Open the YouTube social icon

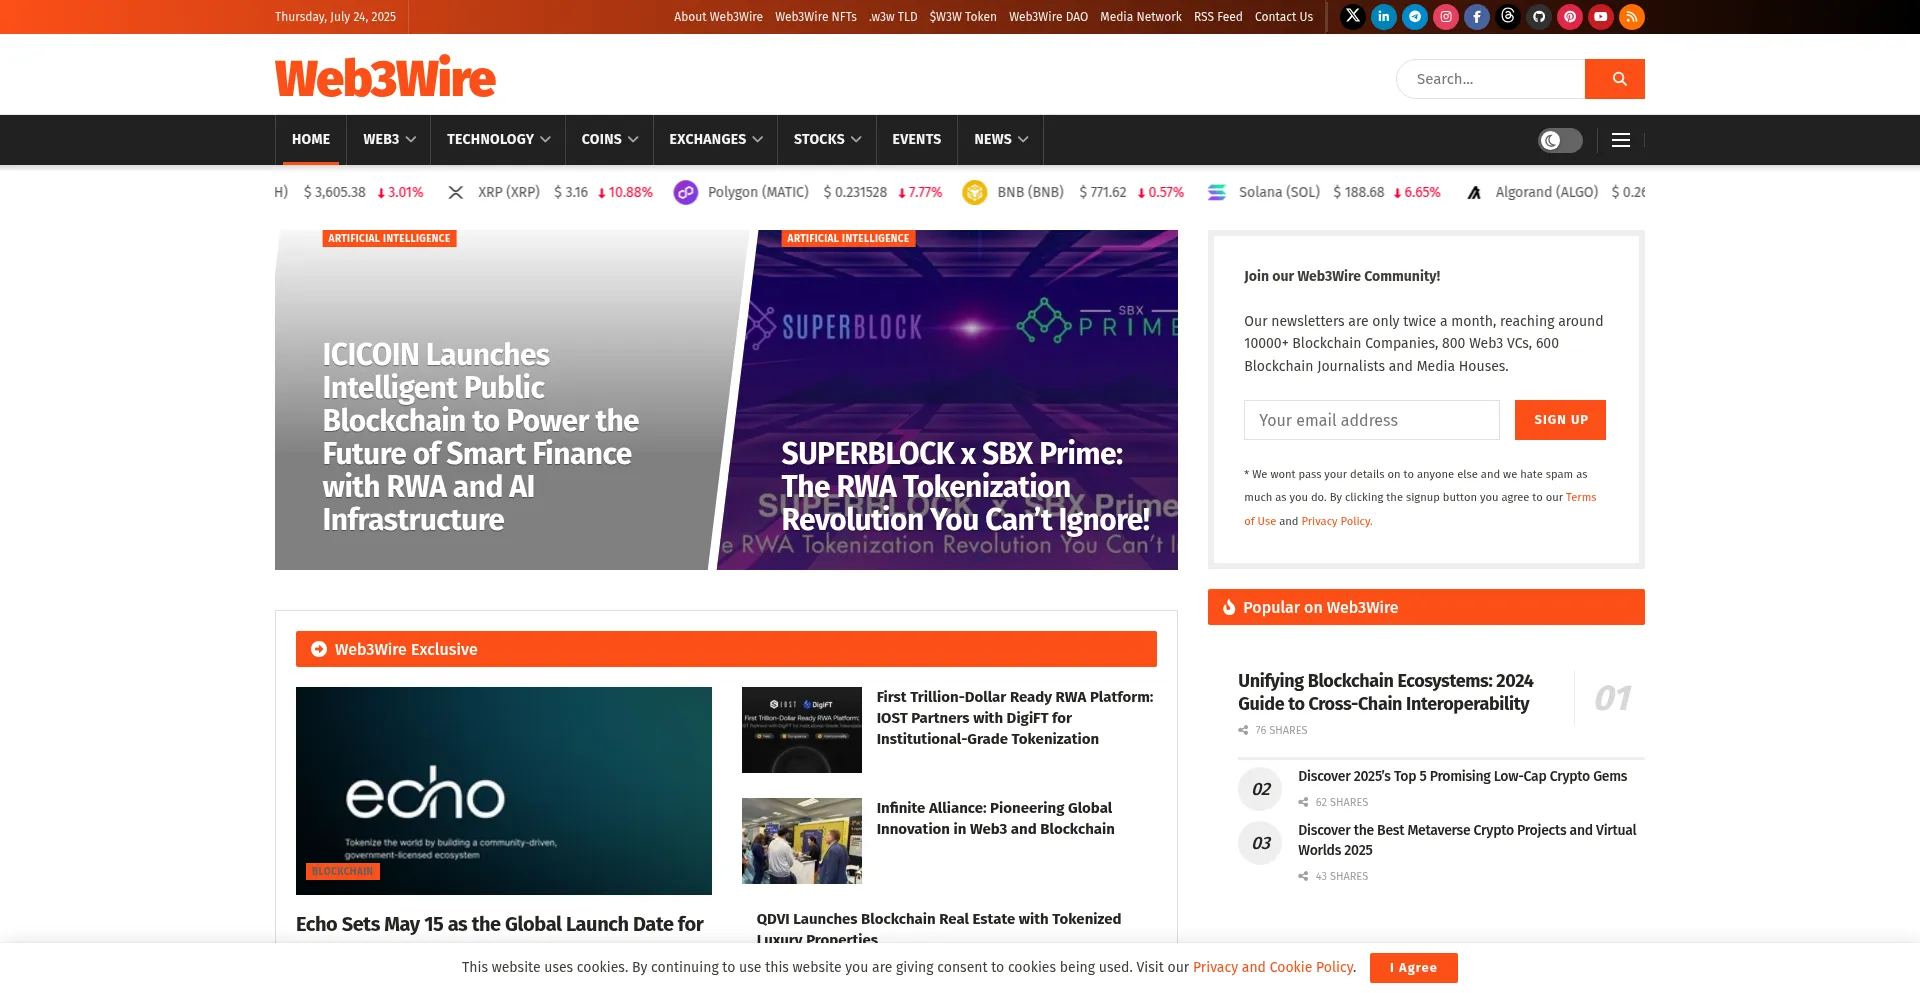(x=1601, y=16)
